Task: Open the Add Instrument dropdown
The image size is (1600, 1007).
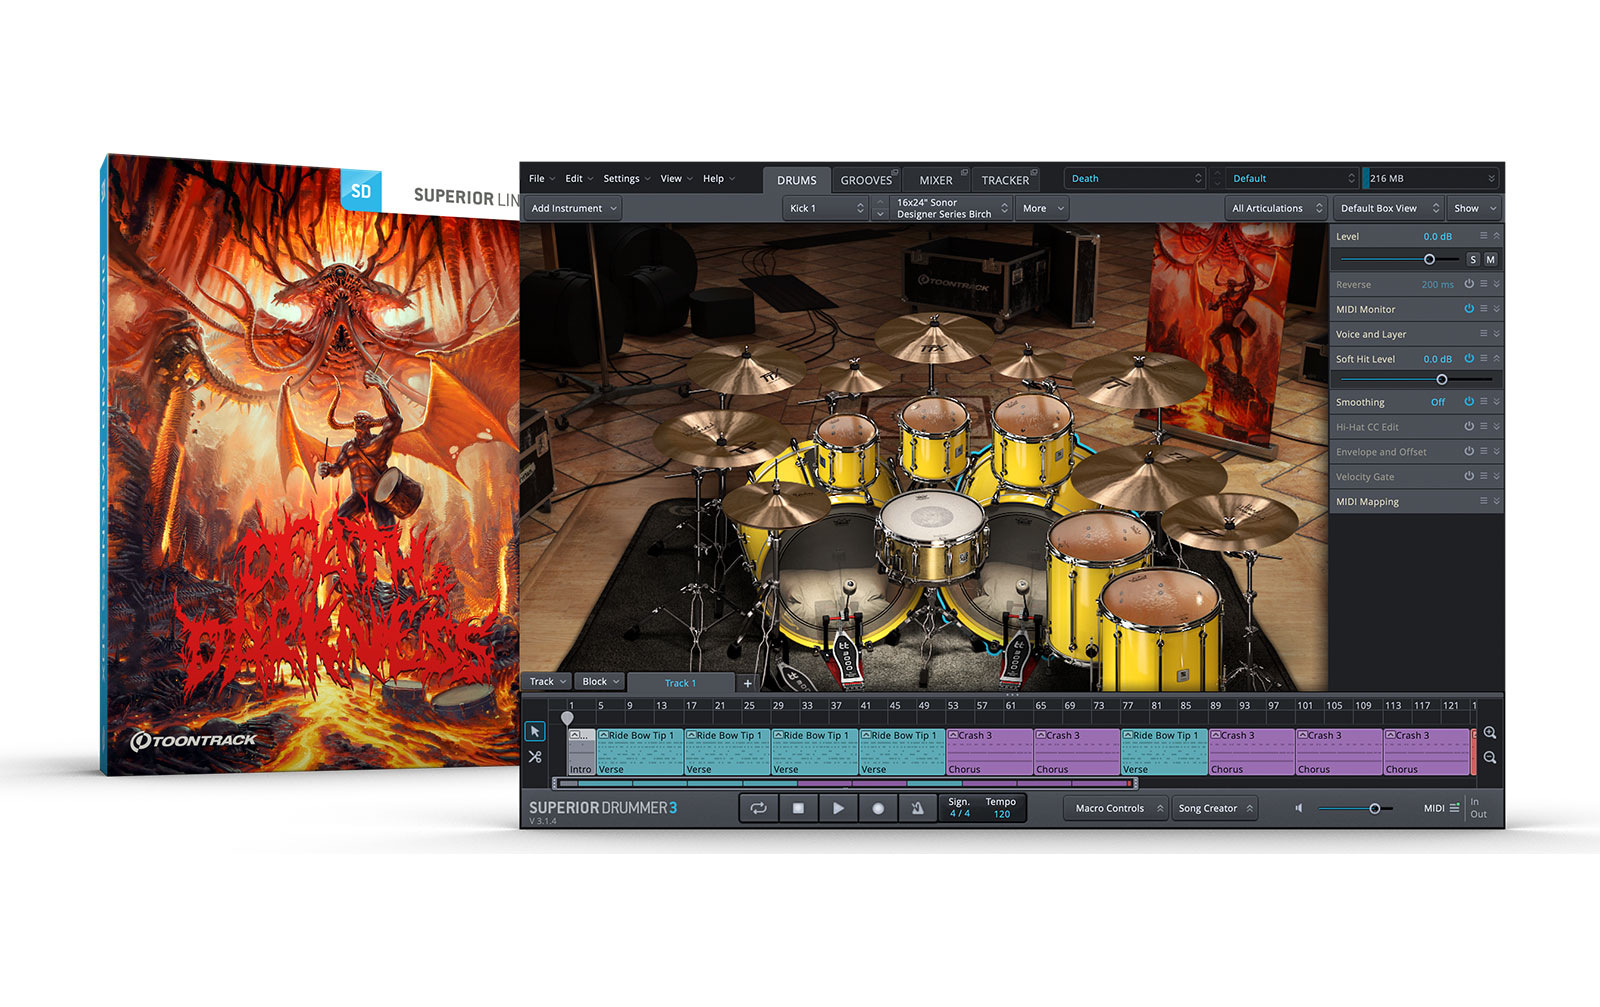Action: point(574,208)
